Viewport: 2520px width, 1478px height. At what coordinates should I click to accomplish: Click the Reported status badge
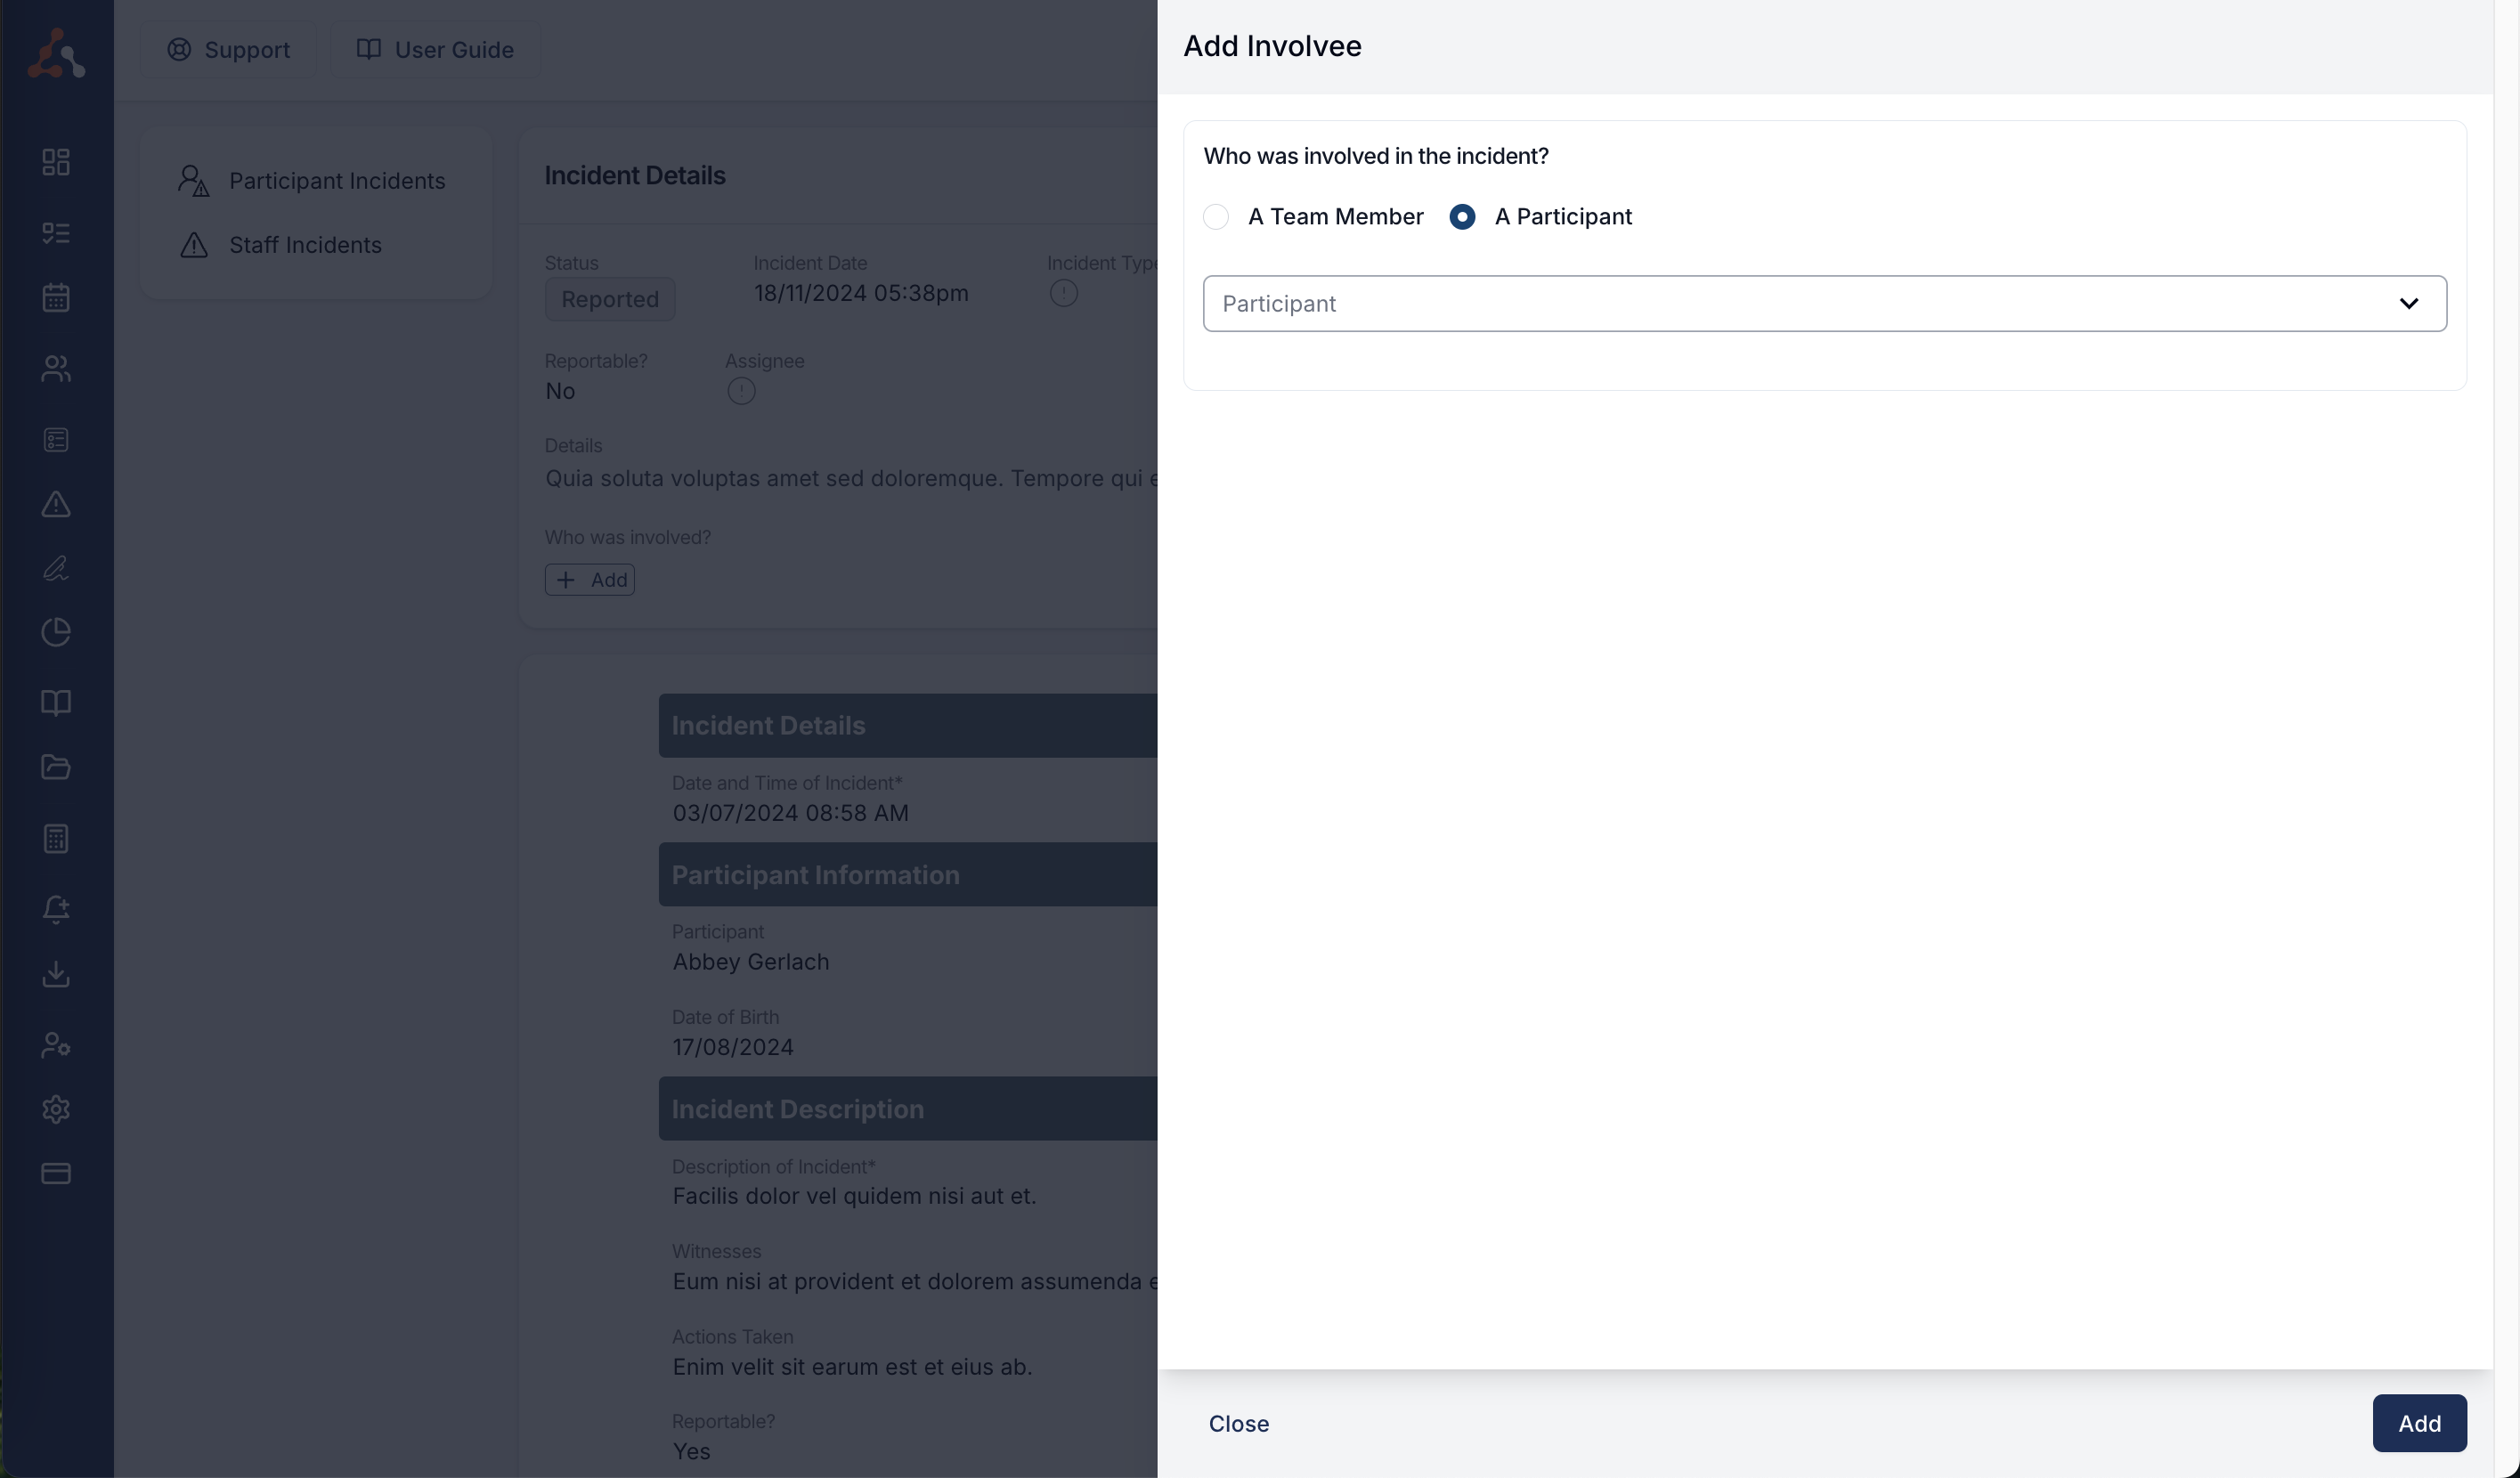(x=610, y=299)
